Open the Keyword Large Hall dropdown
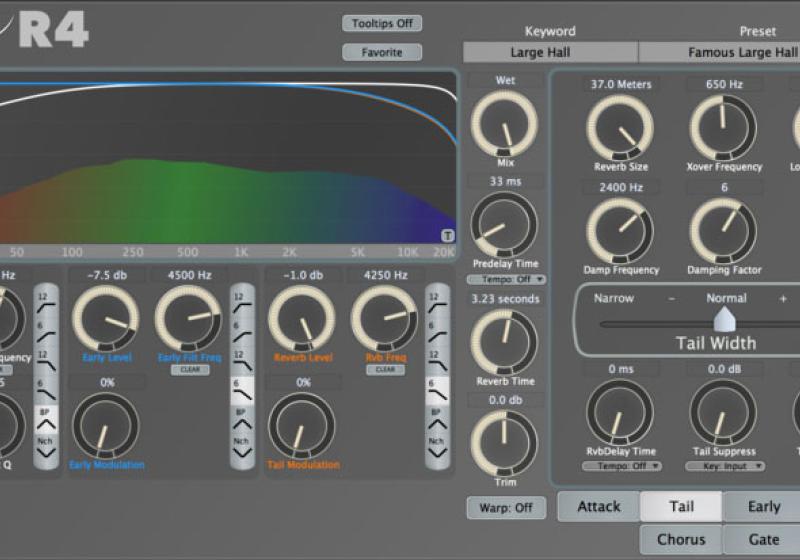This screenshot has width=800, height=560. pyautogui.click(x=550, y=53)
